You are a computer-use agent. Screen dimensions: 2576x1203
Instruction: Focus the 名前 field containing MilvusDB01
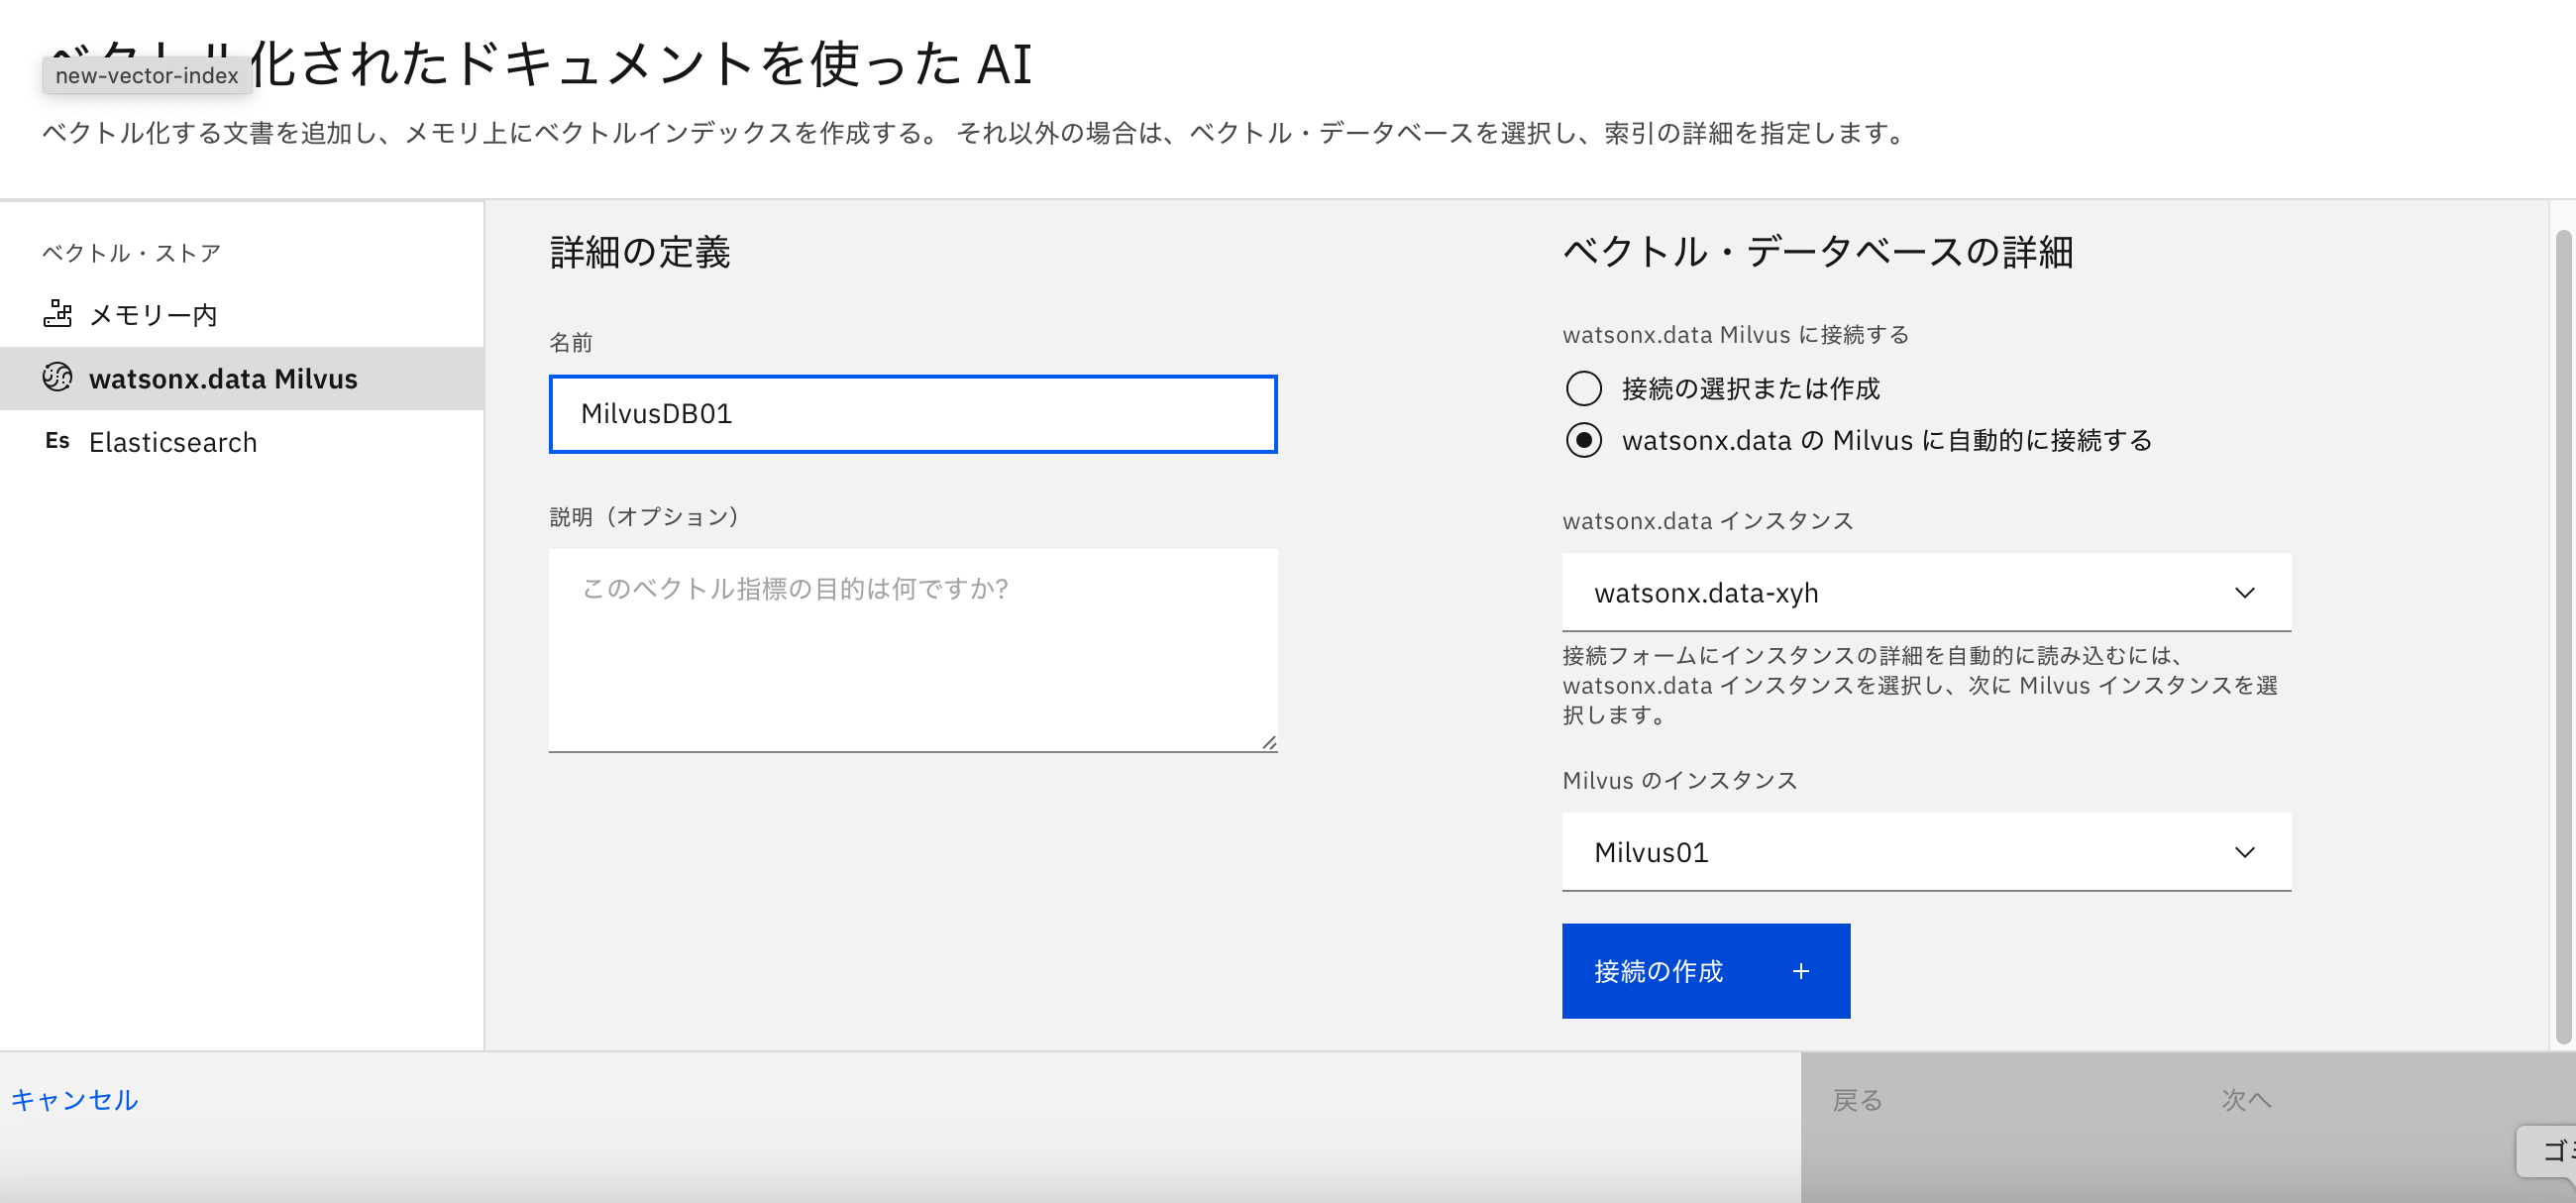pyautogui.click(x=912, y=413)
